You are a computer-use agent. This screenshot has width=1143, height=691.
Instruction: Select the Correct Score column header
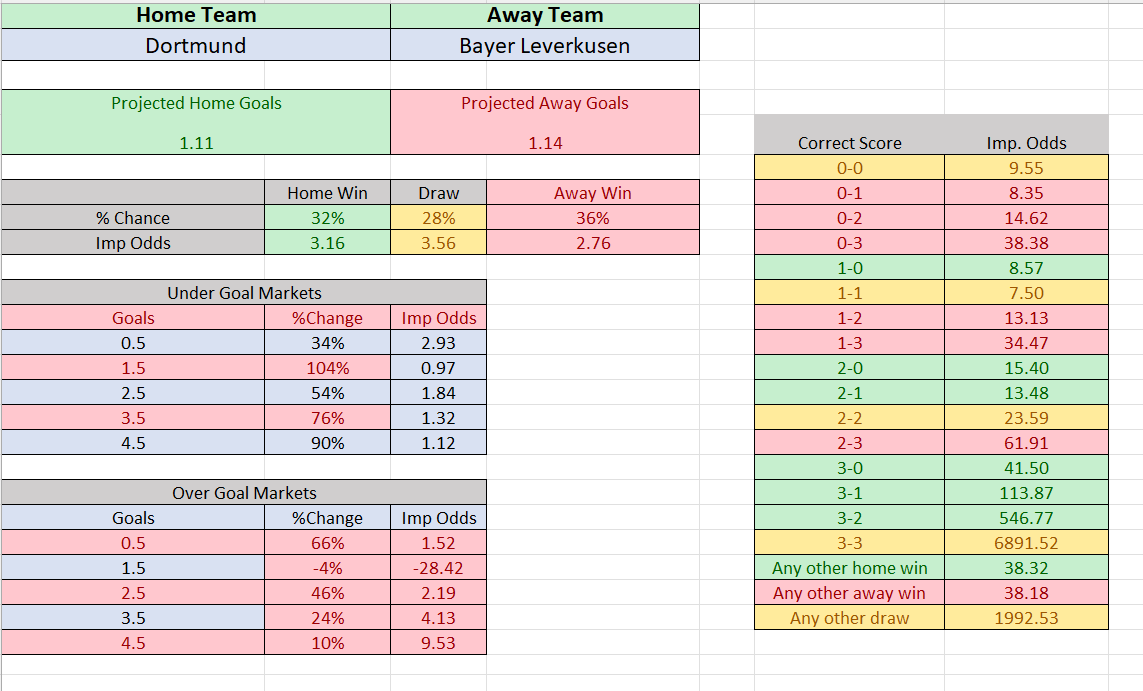coord(849,143)
